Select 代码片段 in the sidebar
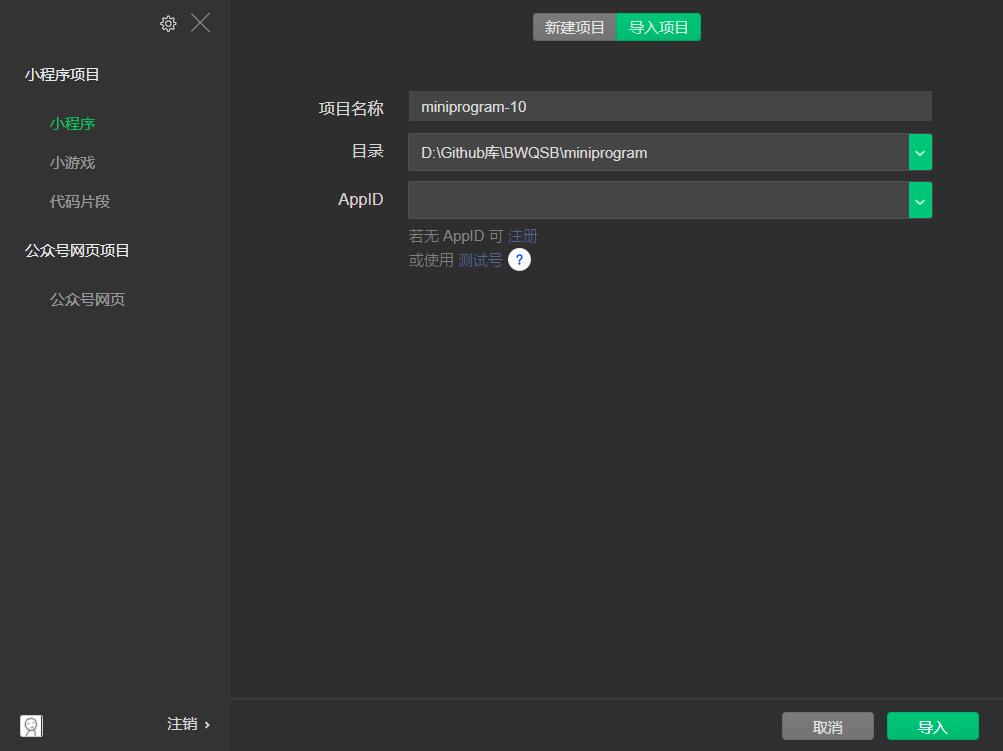The height and width of the screenshot is (751, 1003). (x=80, y=202)
